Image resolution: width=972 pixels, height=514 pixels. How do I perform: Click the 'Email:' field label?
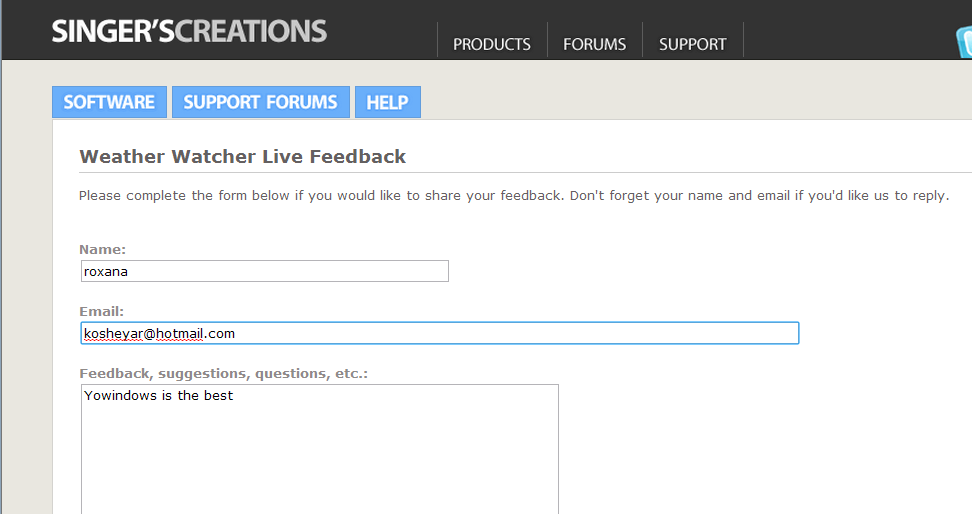click(x=101, y=311)
